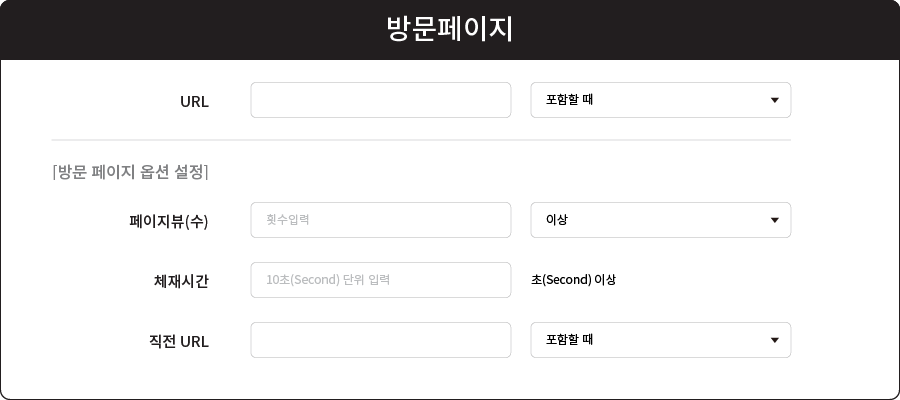Click the 방문페이지 header title
Image resolution: width=900 pixels, height=400 pixels.
tap(449, 29)
